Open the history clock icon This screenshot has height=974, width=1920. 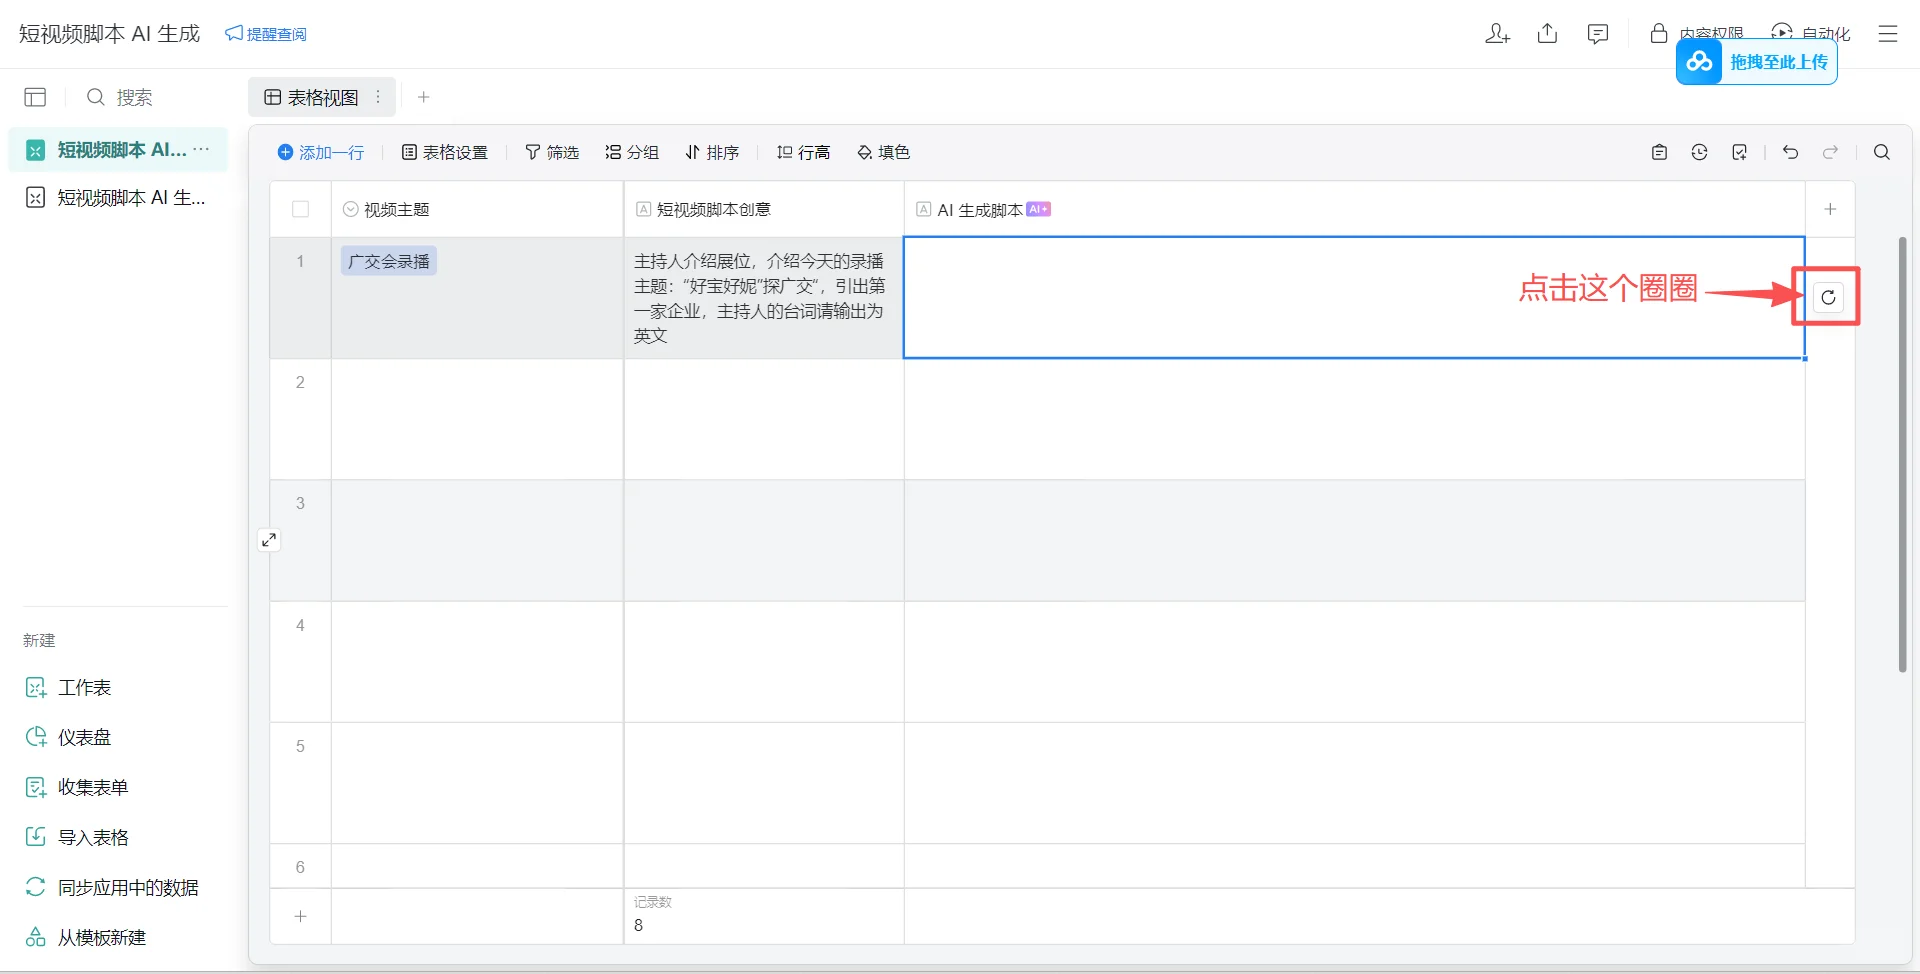[1699, 152]
